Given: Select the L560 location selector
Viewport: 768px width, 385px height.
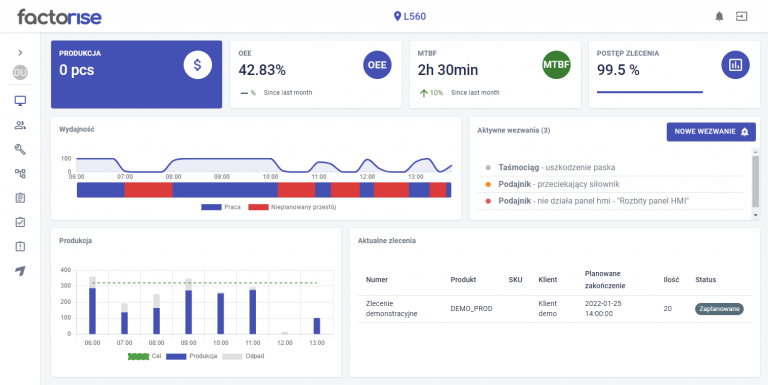Looking at the screenshot, I should tap(410, 17).
